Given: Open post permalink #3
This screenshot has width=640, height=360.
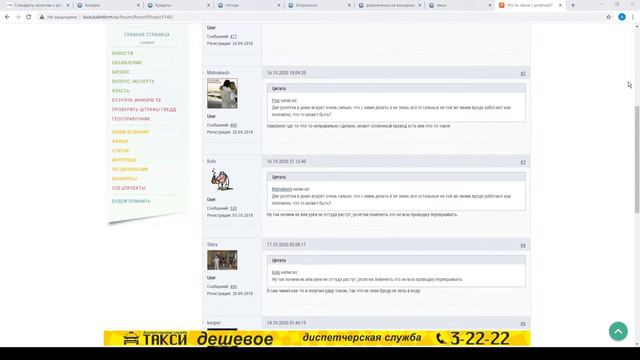Looking at the screenshot, I should (523, 162).
